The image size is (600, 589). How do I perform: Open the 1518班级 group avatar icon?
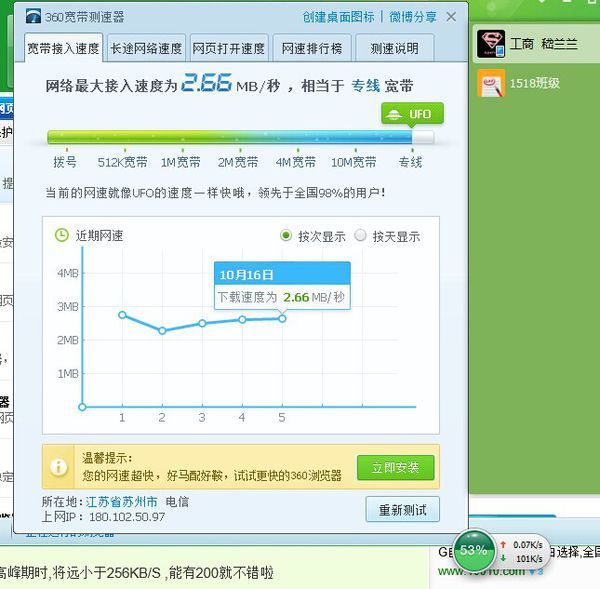point(491,83)
